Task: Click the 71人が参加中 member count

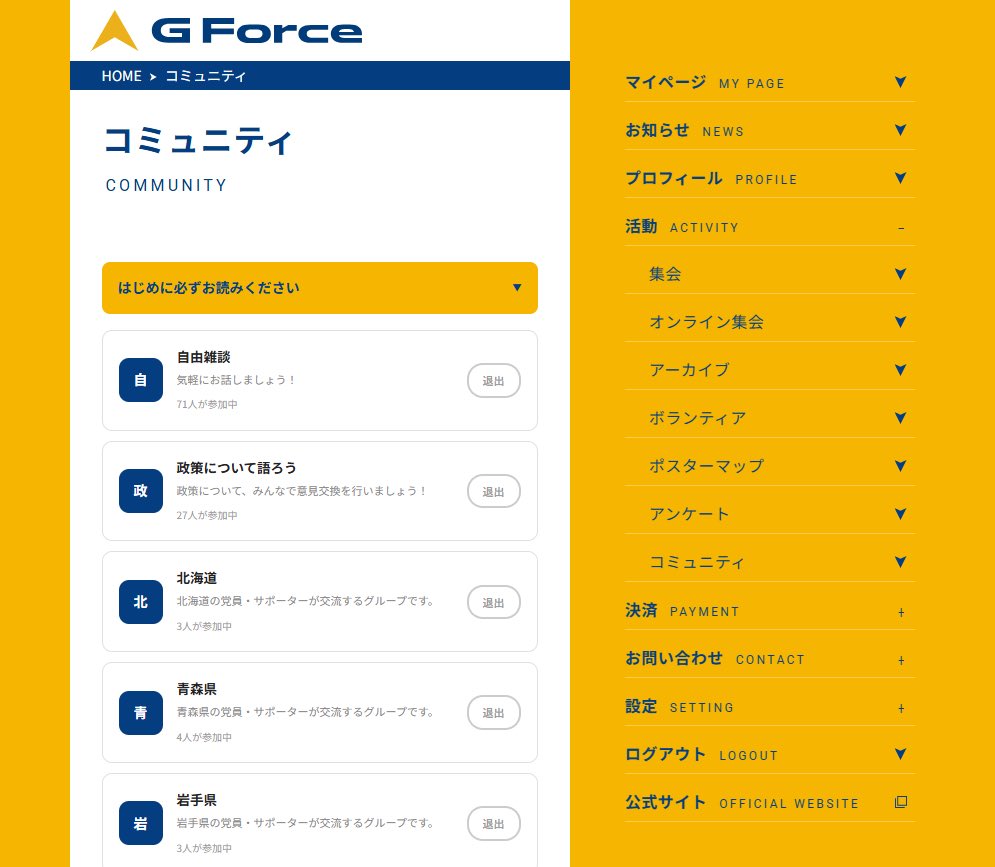Action: 207,404
